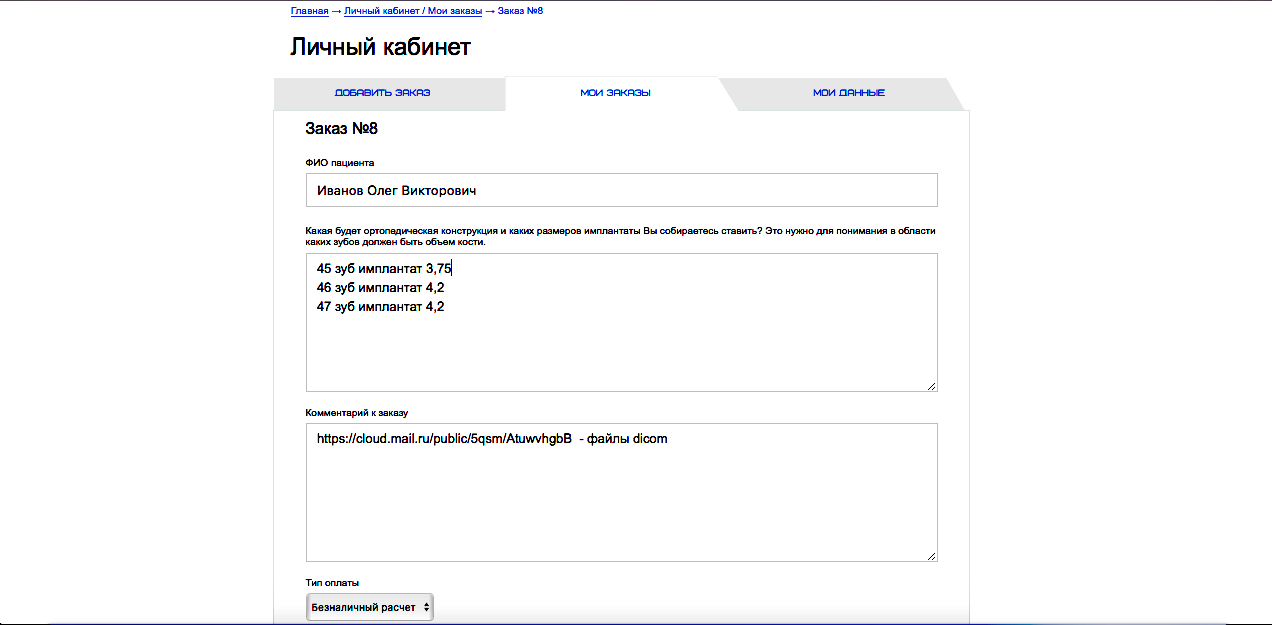Switch to the Добавить заказ tab

point(382,93)
